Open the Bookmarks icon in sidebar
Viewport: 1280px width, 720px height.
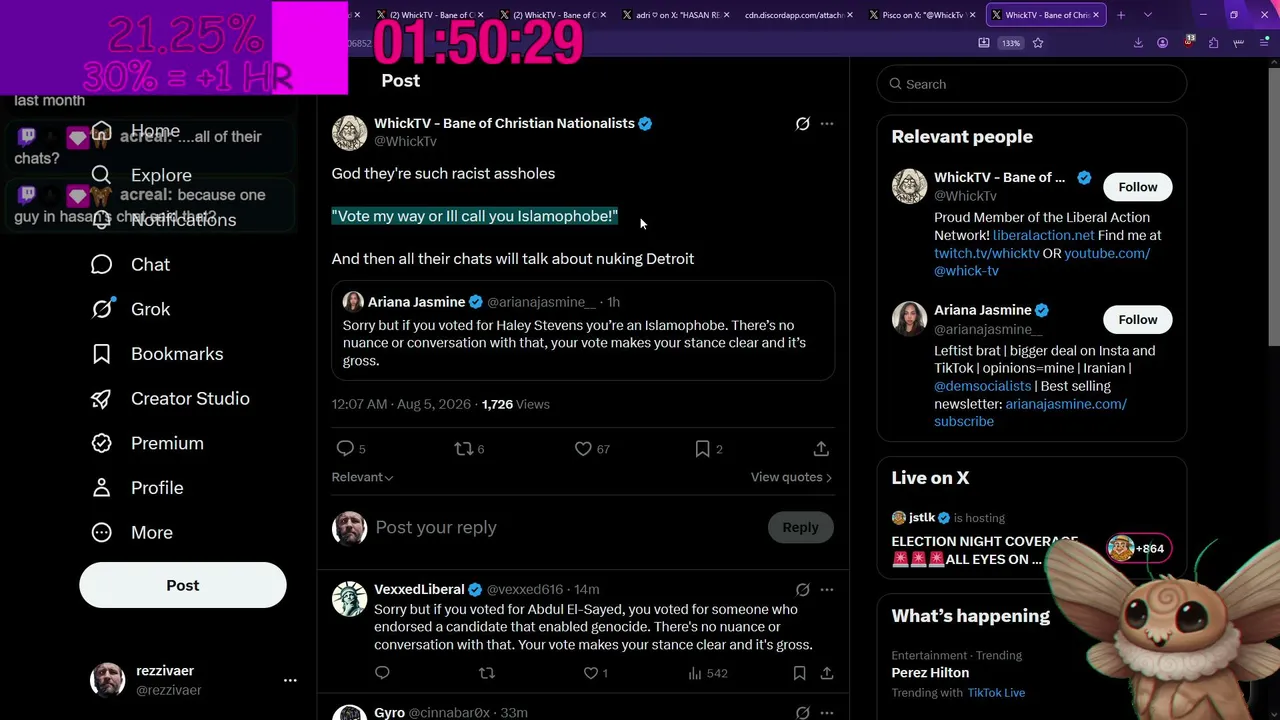[101, 354]
